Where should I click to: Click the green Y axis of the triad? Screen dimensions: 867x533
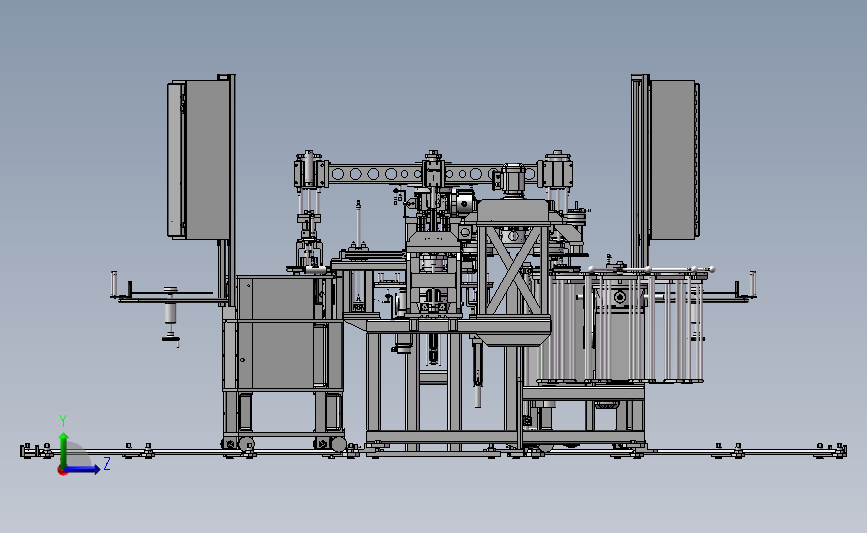pos(64,451)
